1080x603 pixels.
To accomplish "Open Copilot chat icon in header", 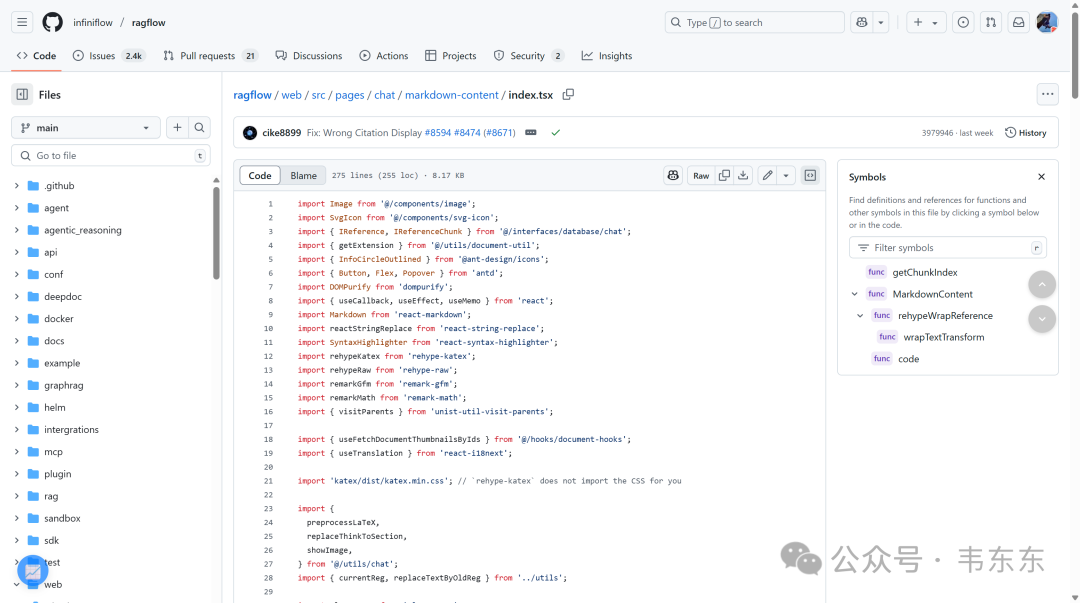I will click(862, 23).
